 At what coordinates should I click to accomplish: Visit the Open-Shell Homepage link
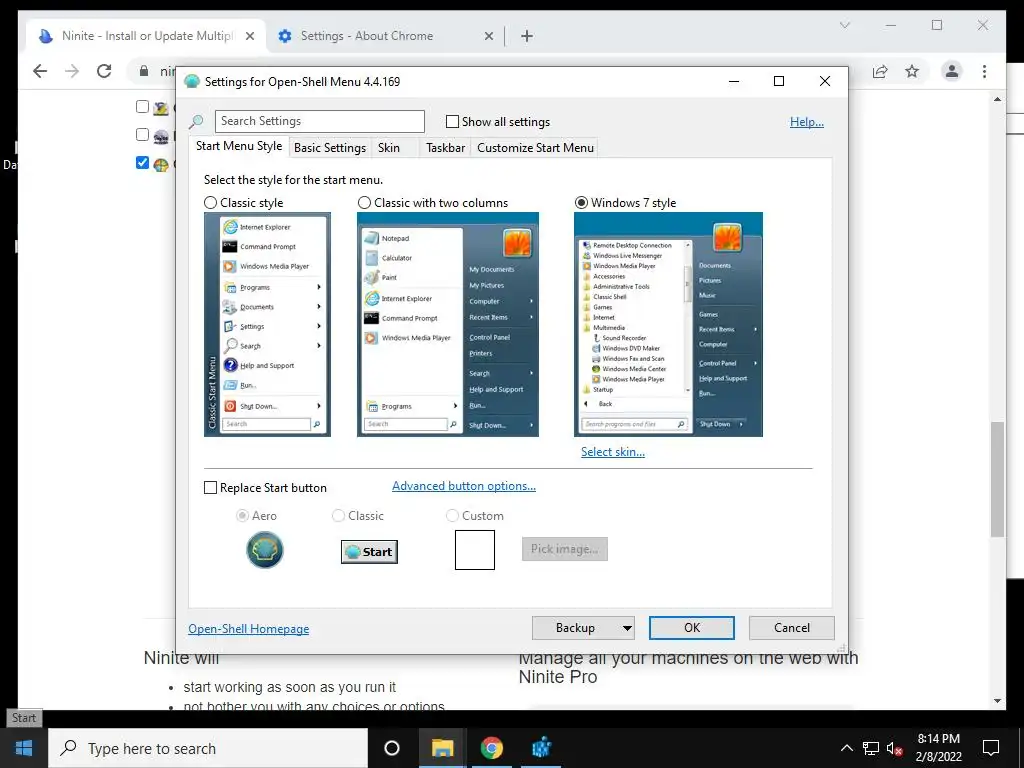[248, 628]
